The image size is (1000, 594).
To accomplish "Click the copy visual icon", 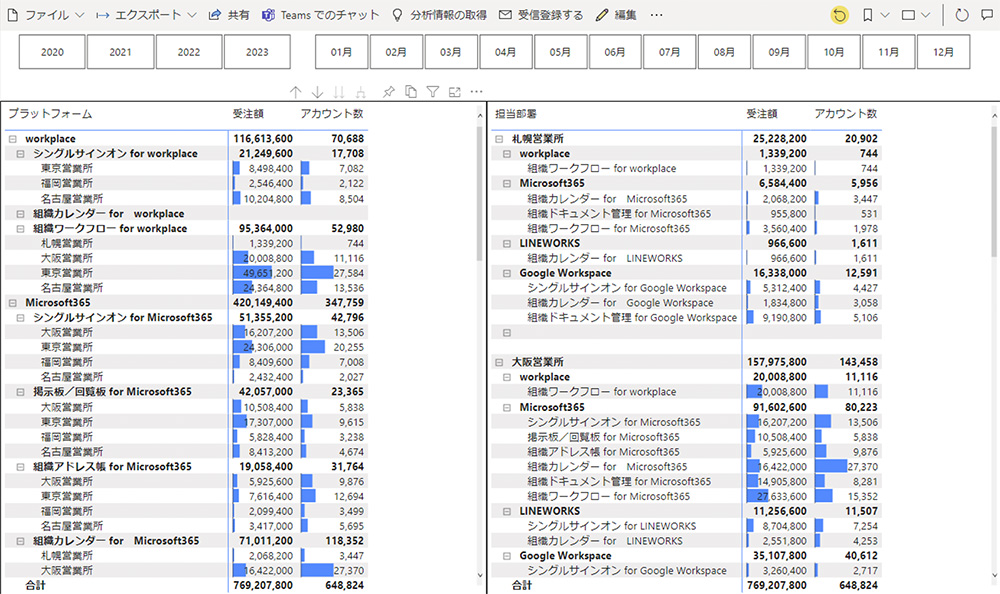I will pyautogui.click(x=411, y=92).
